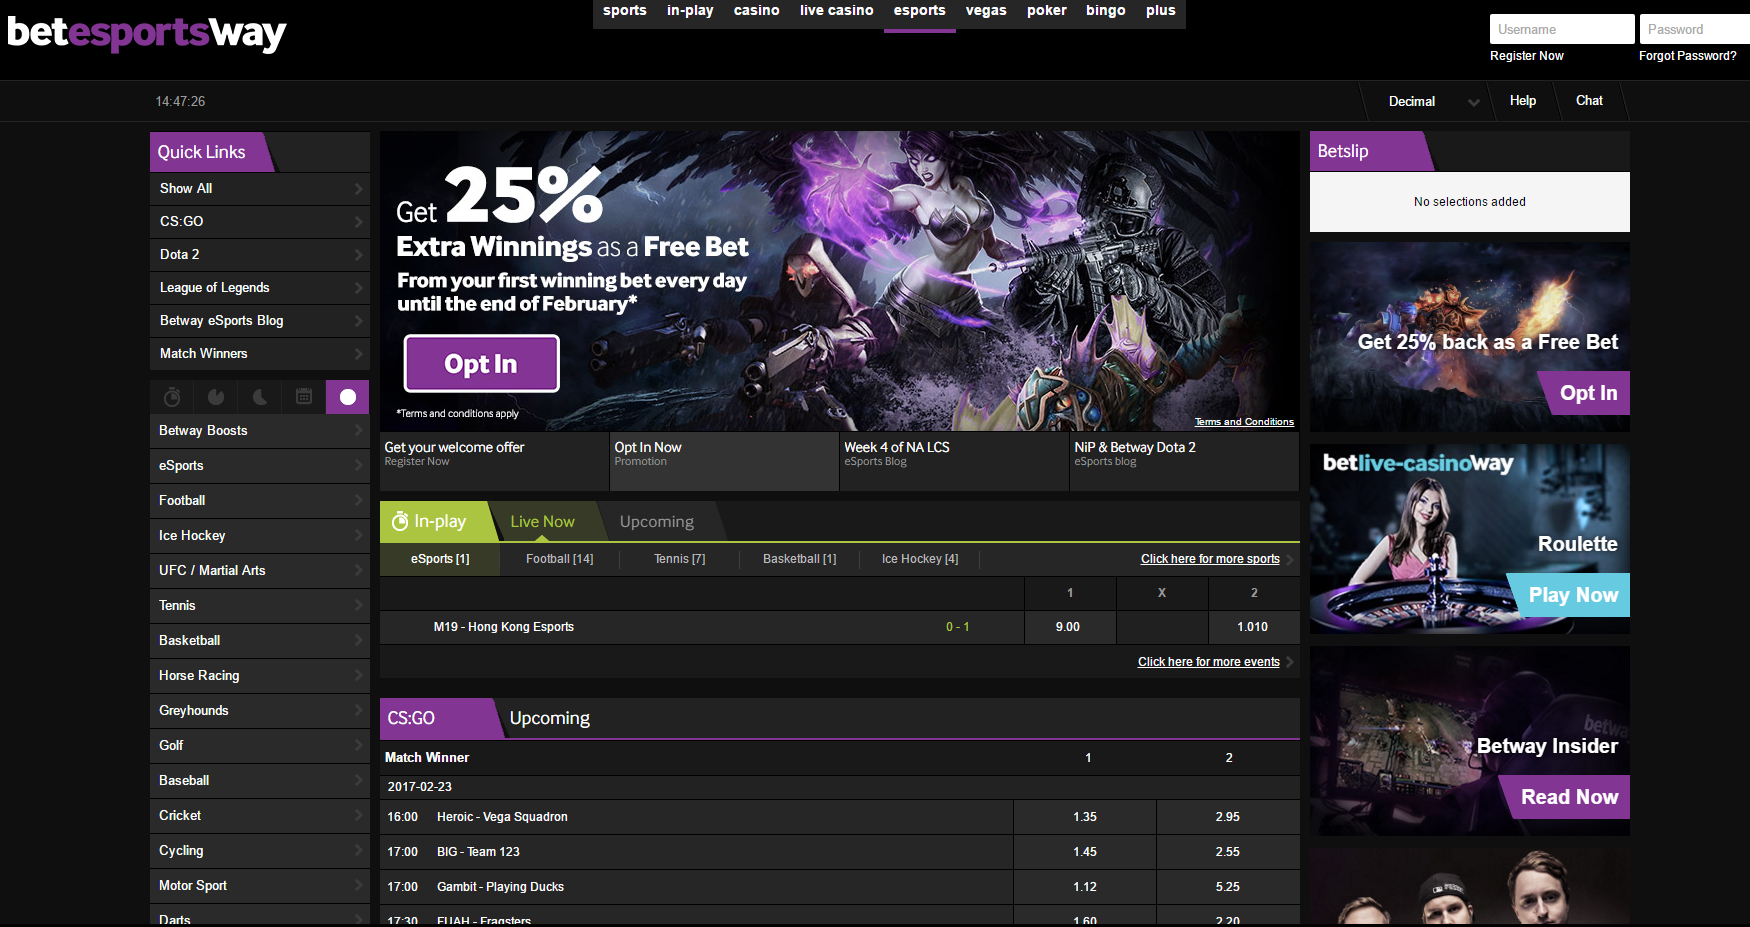
Task: Open the Betway eSports Blog quick link
Action: (x=260, y=321)
